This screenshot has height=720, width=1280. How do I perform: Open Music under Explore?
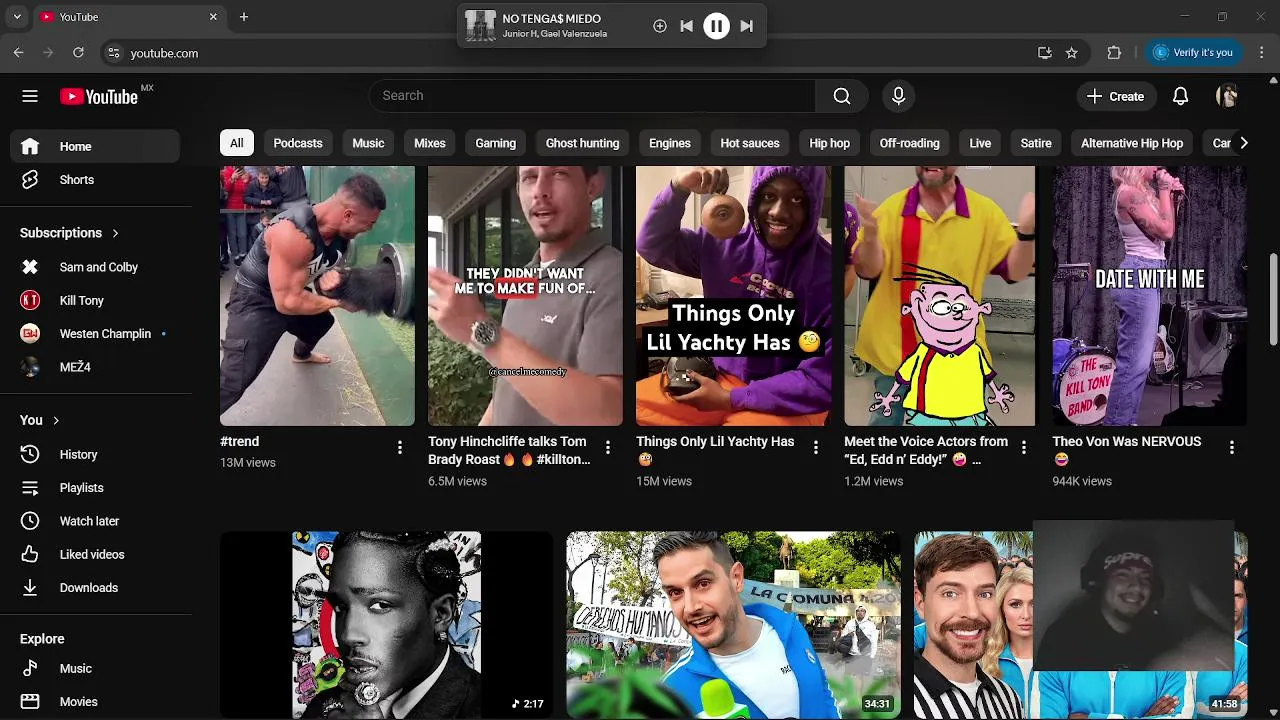95,668
